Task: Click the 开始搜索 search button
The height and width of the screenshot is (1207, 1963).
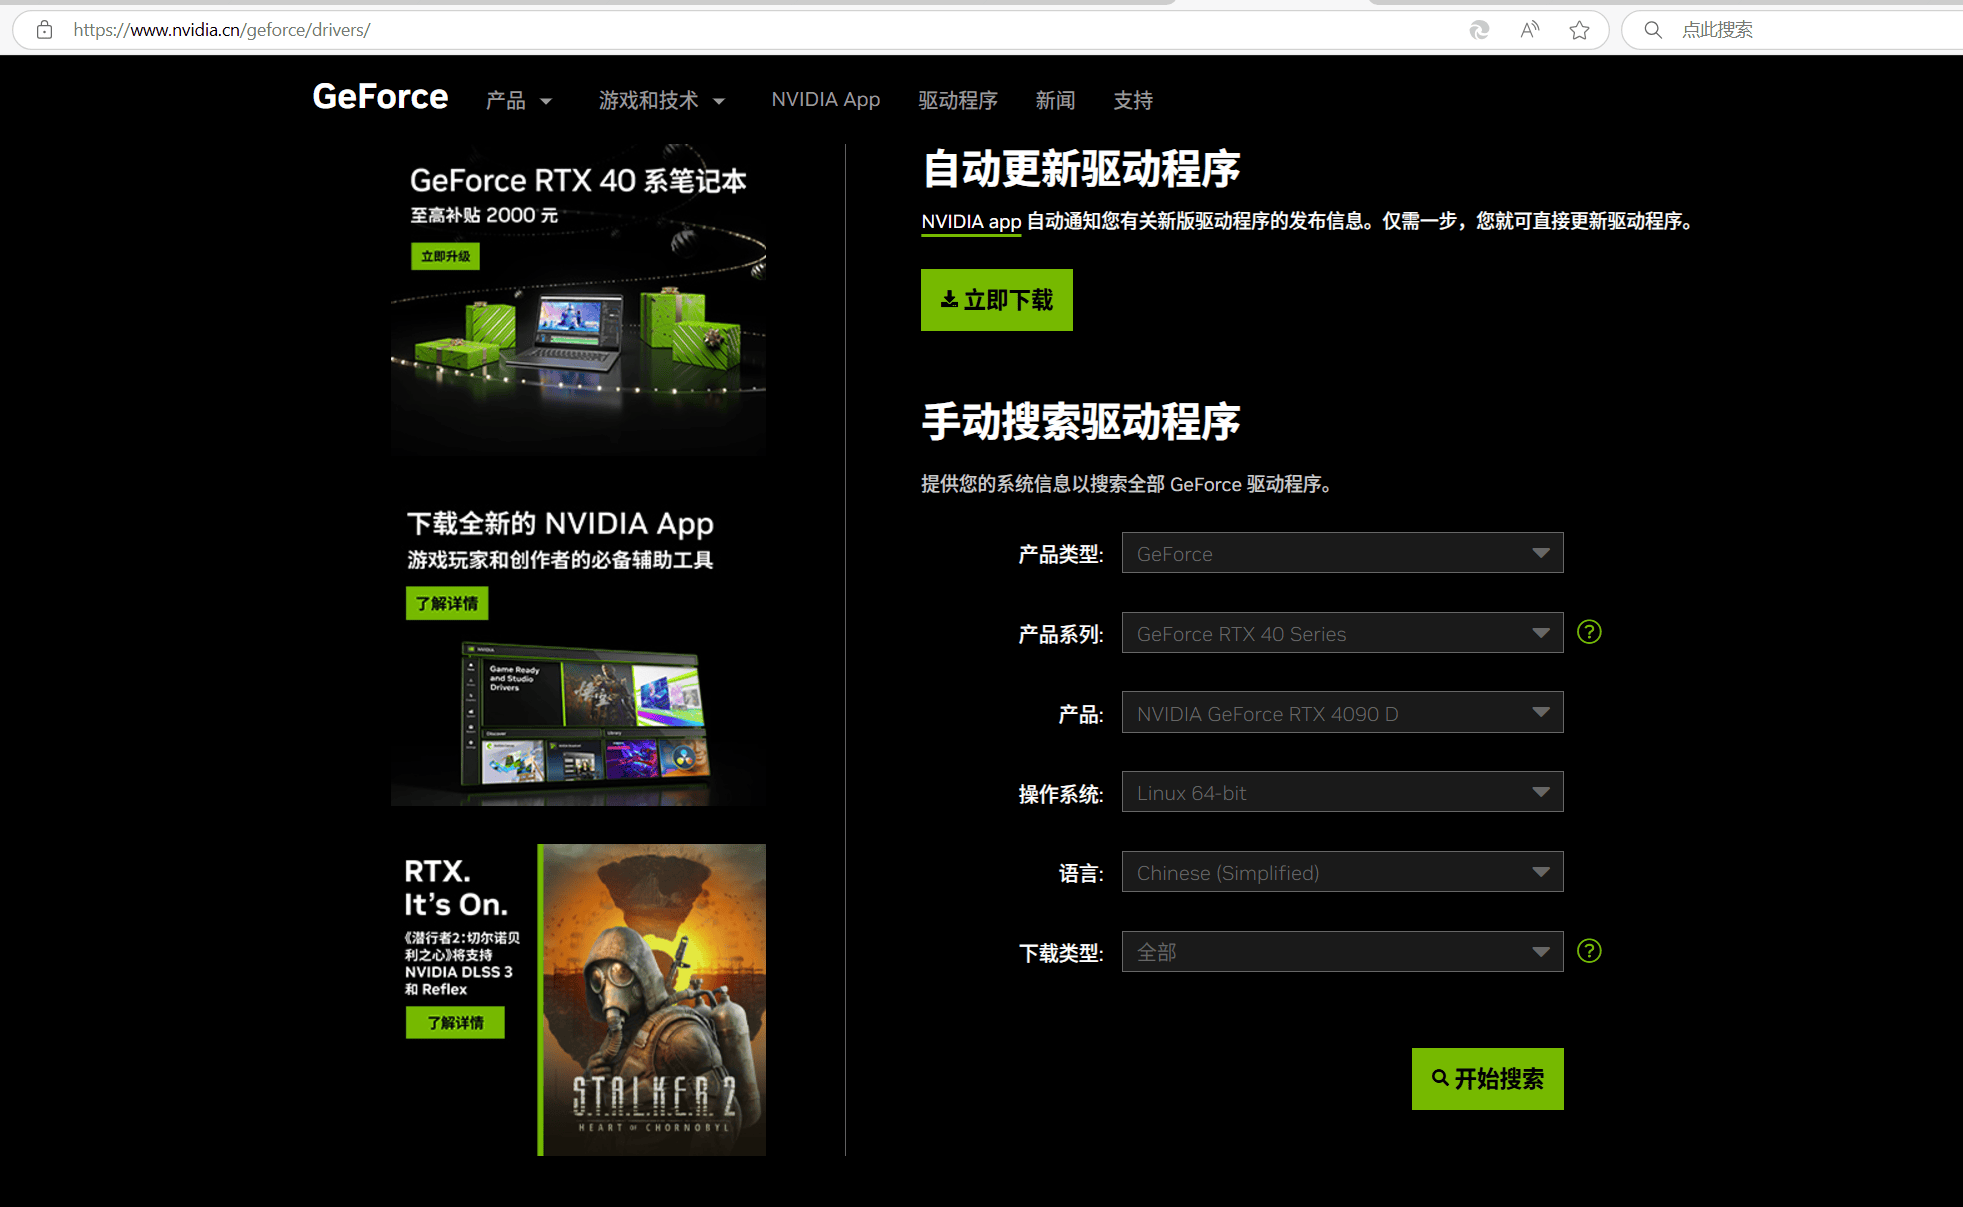Action: pos(1487,1079)
